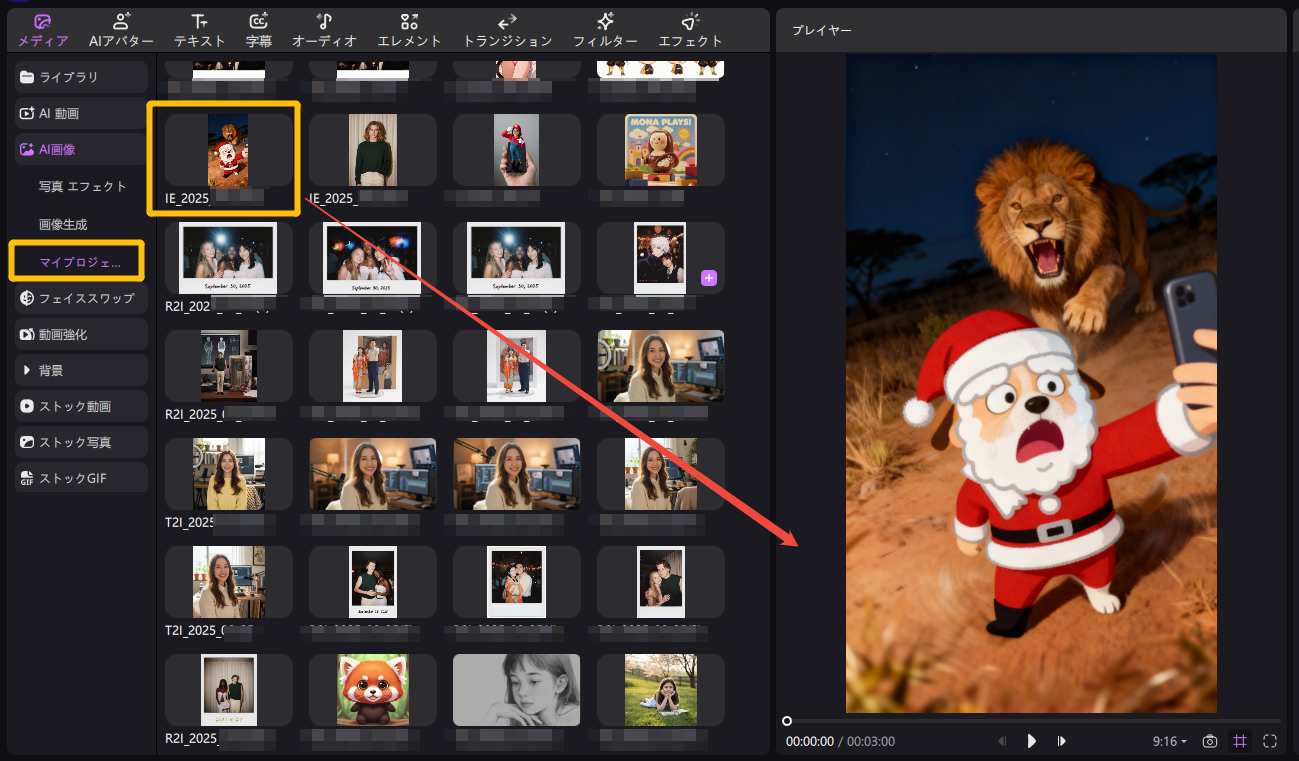1299x761 pixels.
Task: Click the purple plus badge on thumbnail
Action: [x=709, y=278]
